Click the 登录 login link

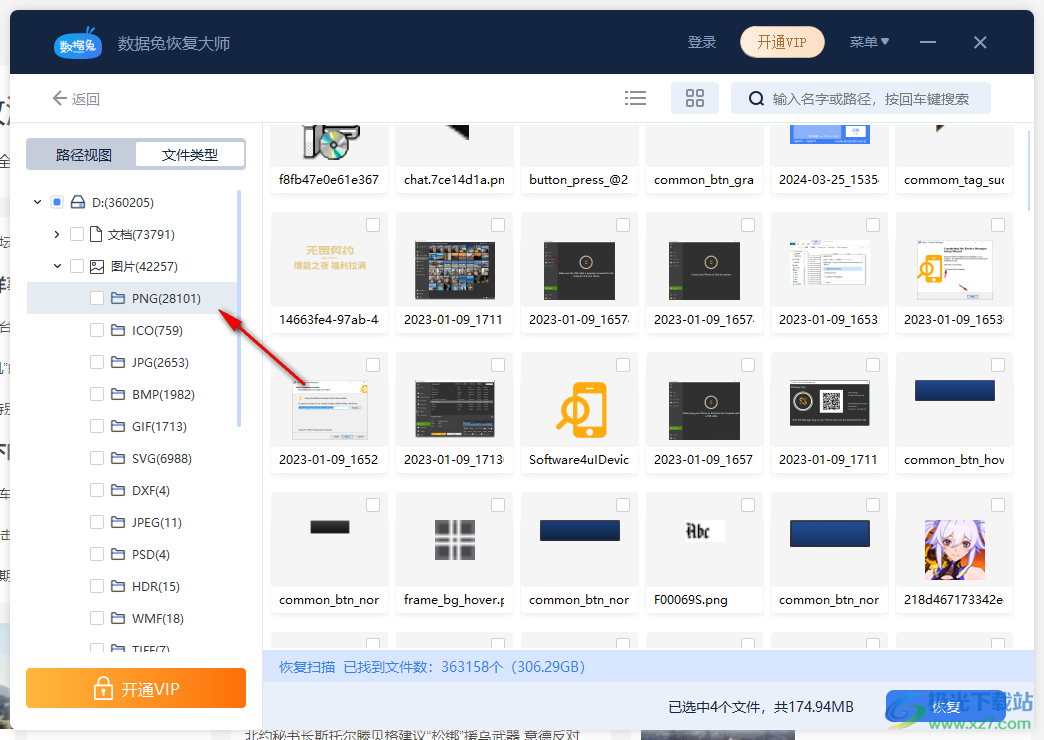702,42
